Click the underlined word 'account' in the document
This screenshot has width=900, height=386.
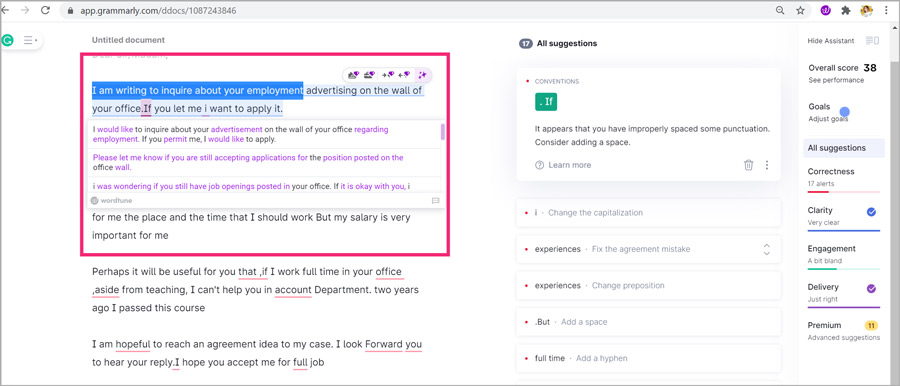click(x=293, y=290)
